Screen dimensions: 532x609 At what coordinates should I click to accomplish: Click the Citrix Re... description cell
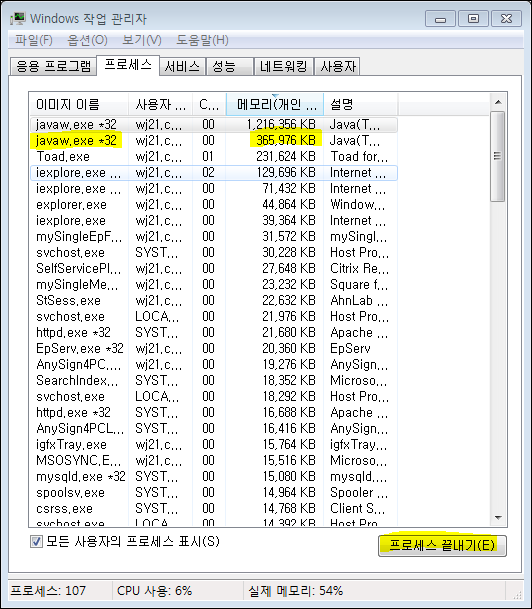(x=359, y=268)
